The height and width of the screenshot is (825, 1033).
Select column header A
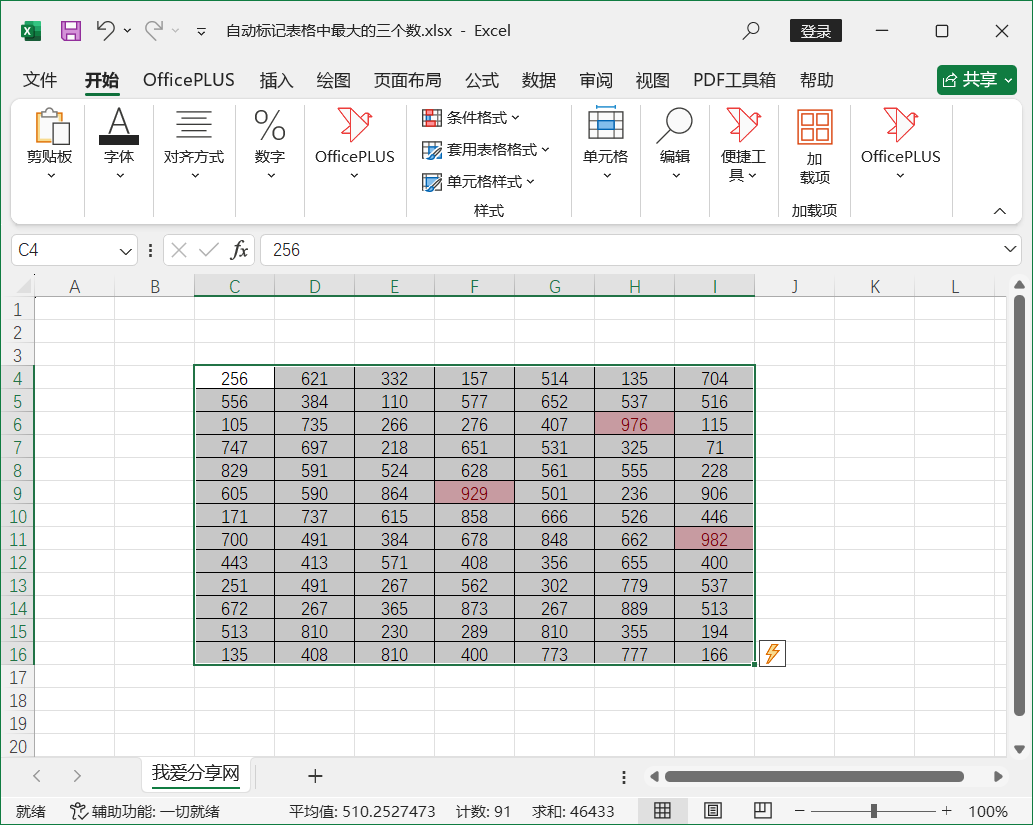tap(74, 287)
